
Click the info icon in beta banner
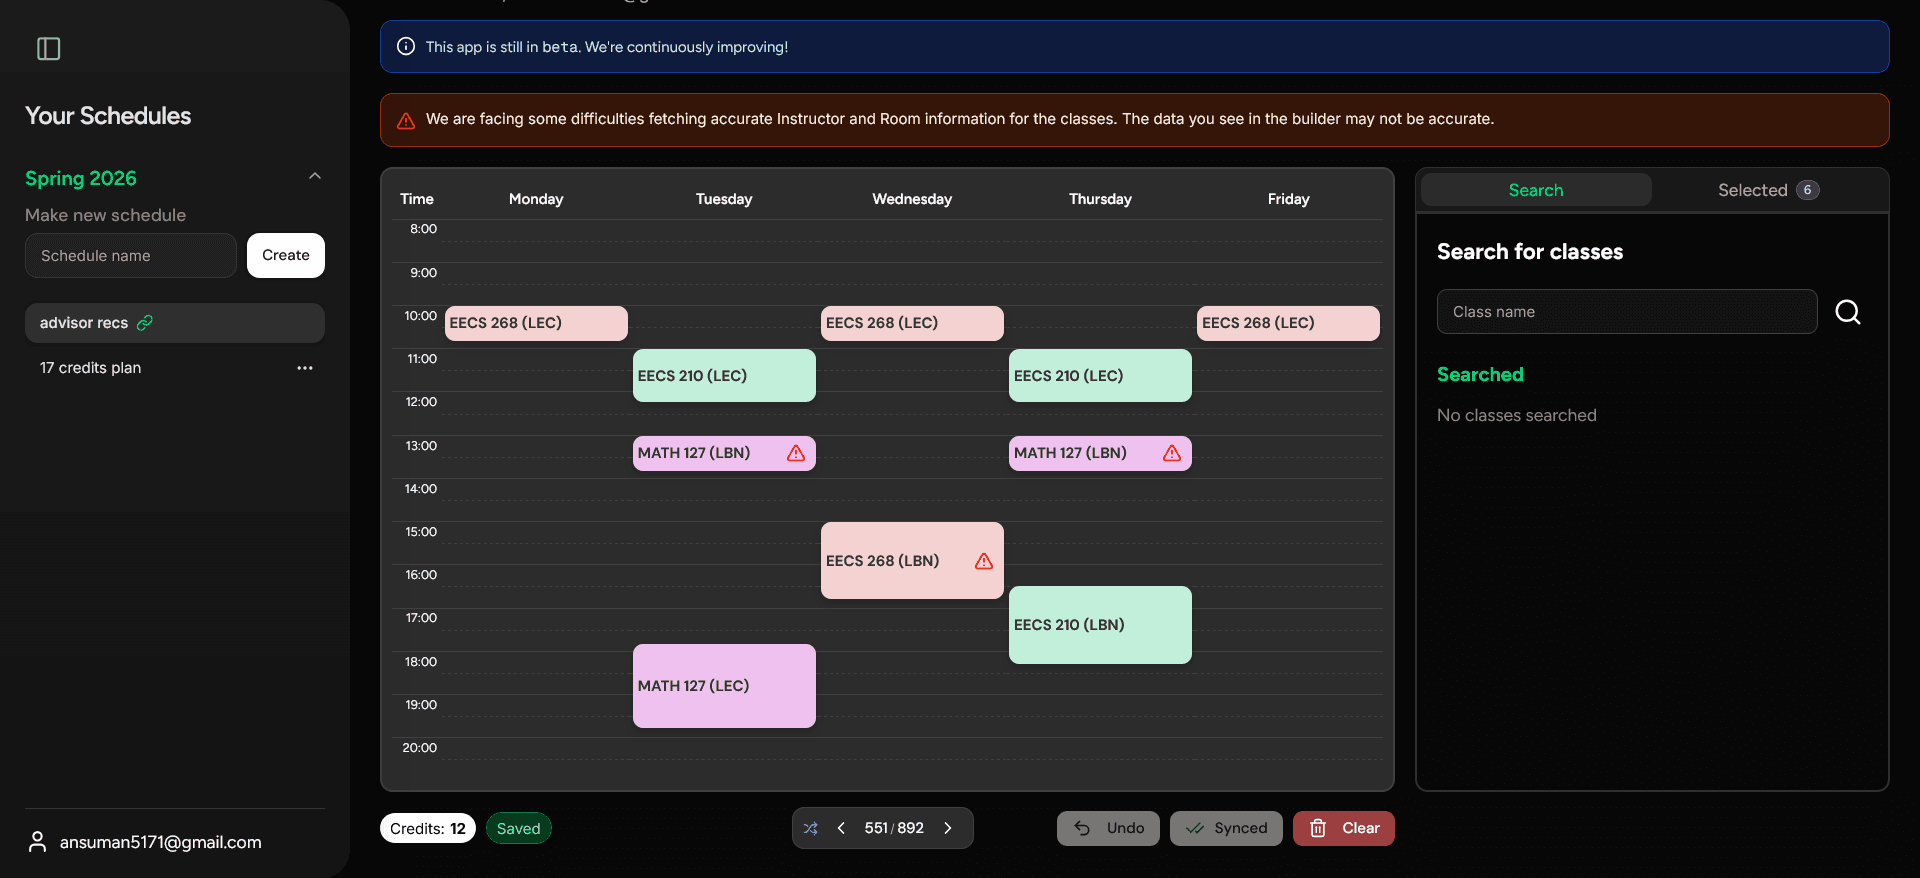(x=406, y=46)
